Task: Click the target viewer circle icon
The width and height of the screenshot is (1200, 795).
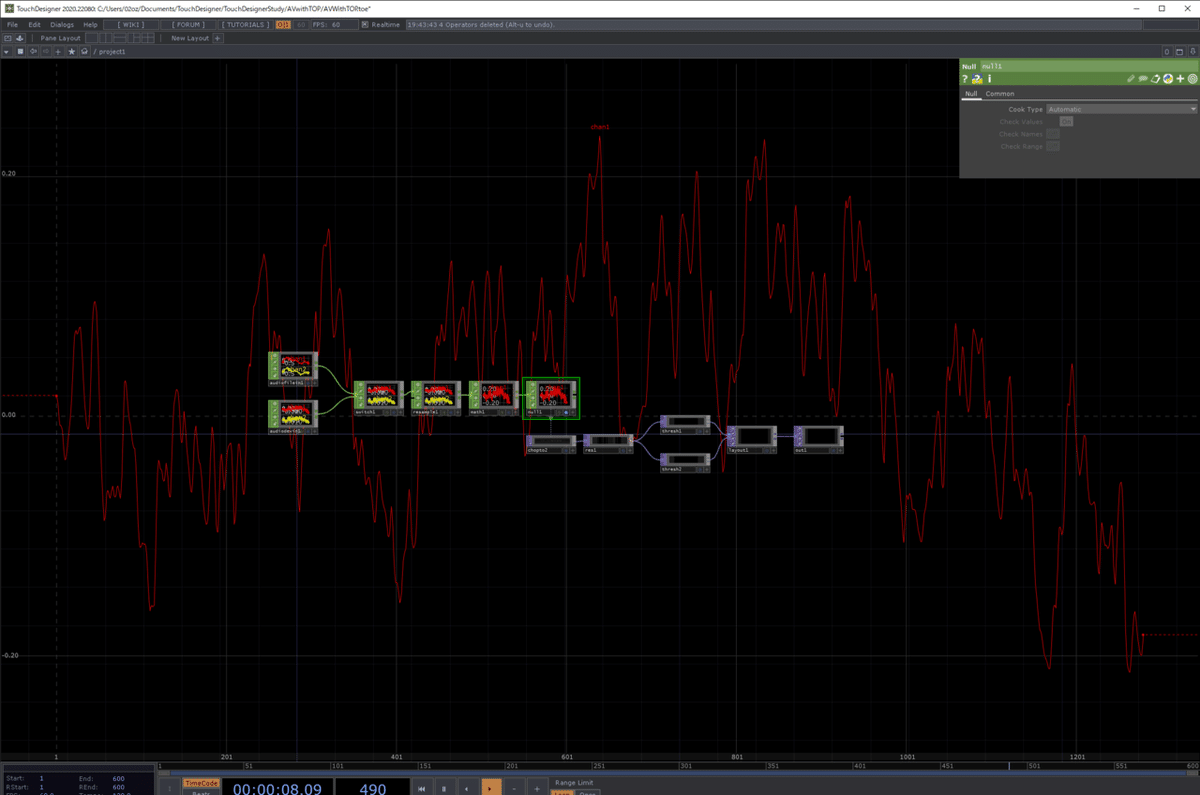Action: coord(1192,78)
